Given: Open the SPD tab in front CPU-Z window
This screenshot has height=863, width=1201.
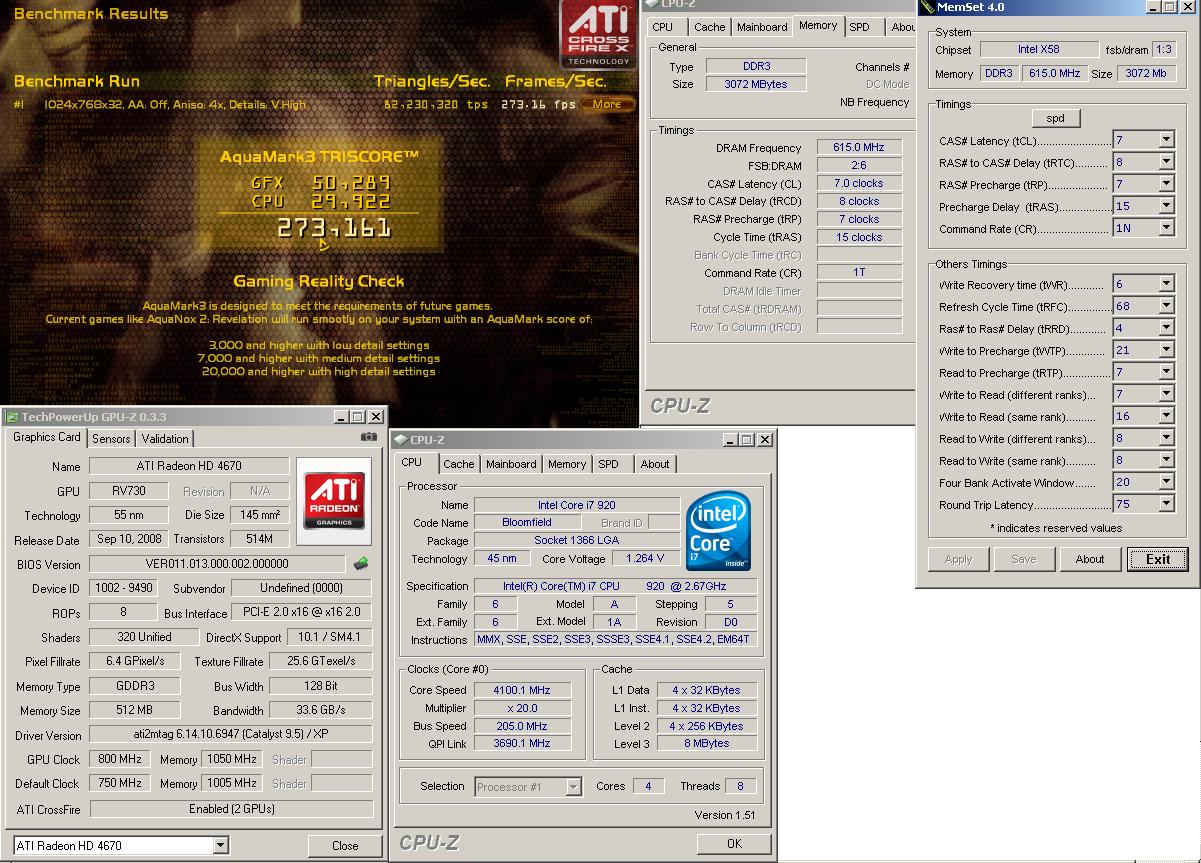Looking at the screenshot, I should 608,464.
